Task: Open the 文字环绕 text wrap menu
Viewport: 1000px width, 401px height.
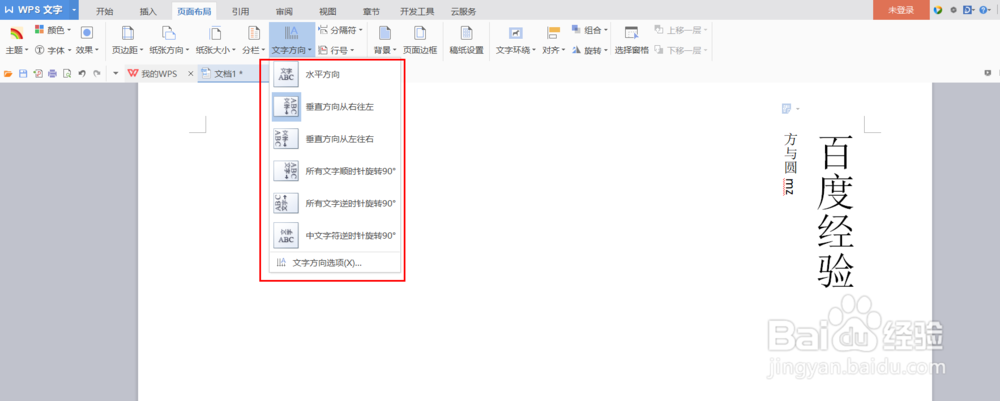Action: coord(516,41)
